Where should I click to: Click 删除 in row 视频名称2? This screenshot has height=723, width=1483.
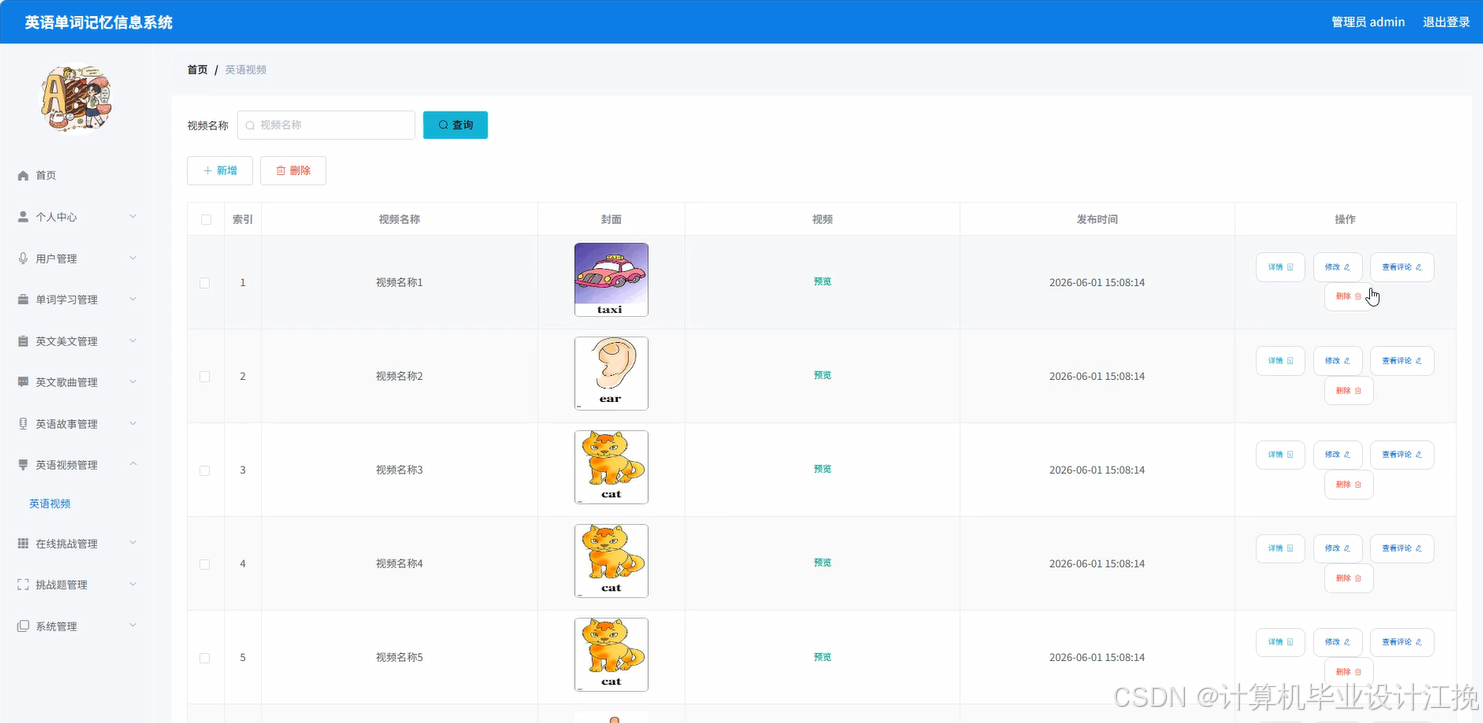click(x=1349, y=391)
